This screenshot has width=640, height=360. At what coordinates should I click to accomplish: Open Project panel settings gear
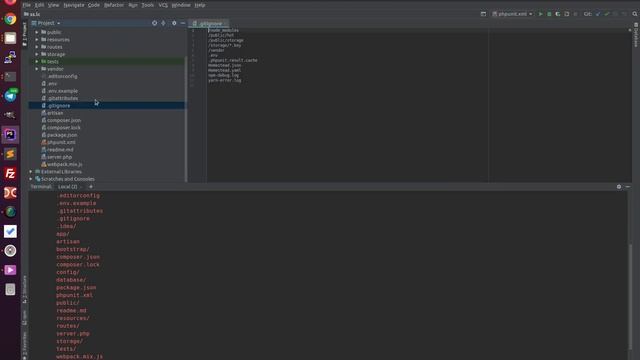tap(174, 23)
